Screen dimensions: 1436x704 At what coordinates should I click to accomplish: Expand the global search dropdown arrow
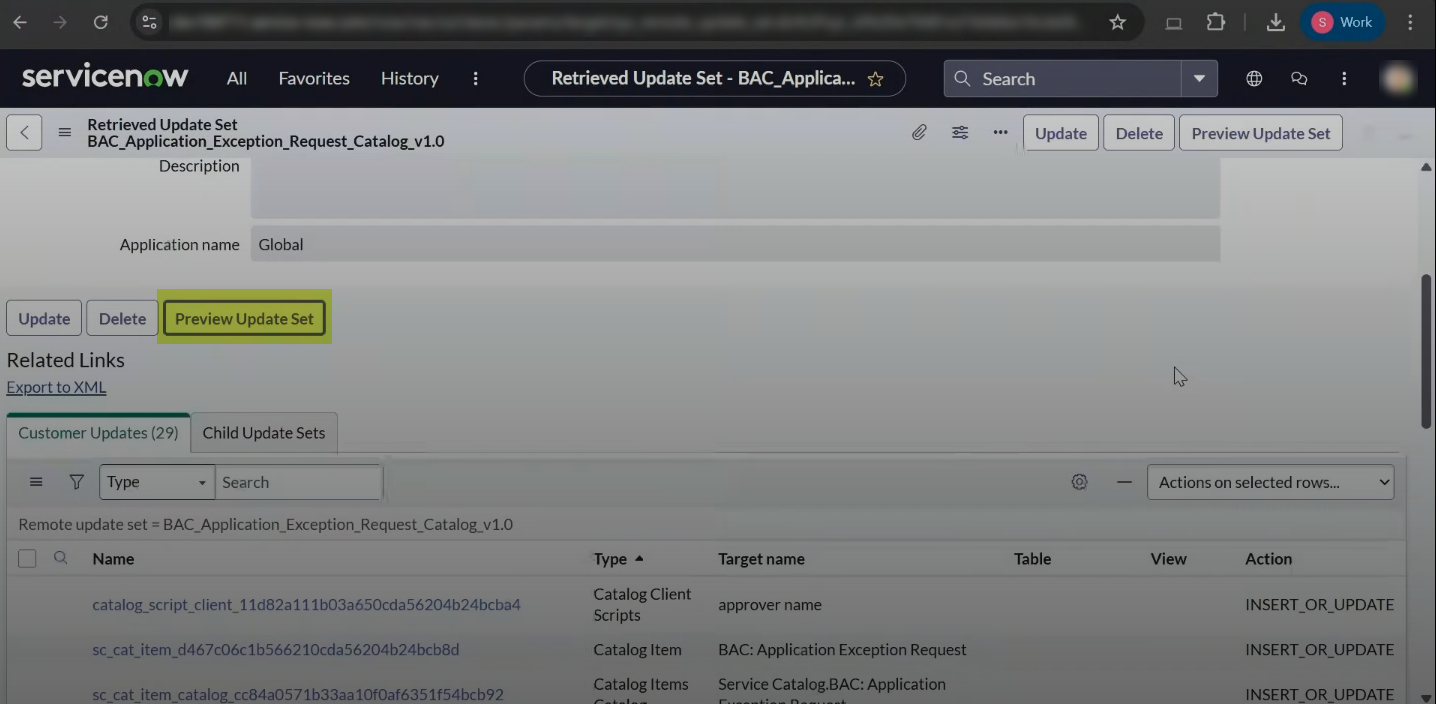(1199, 79)
